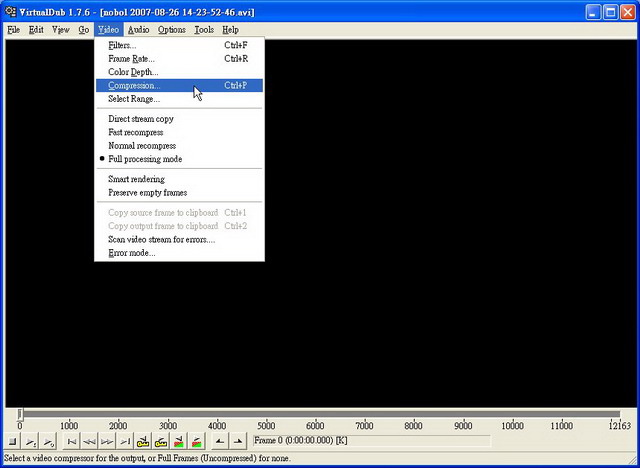
Task: Select Compression... in Video menu
Action: 179,85
